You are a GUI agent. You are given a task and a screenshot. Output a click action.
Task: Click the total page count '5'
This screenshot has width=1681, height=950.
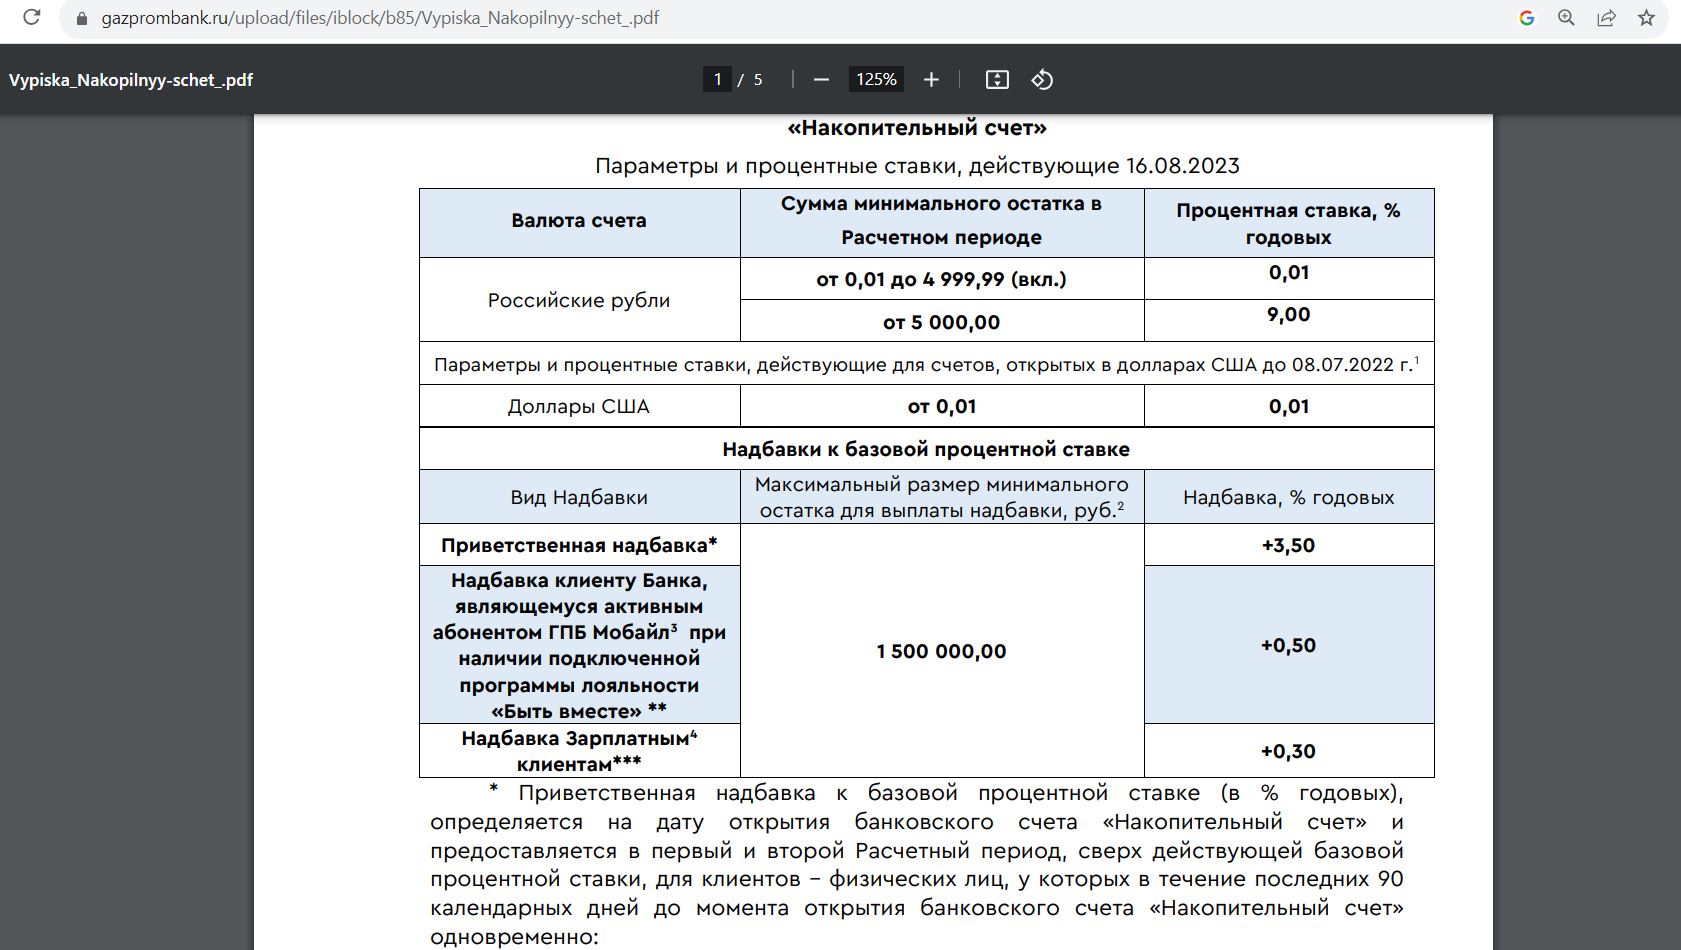pyautogui.click(x=758, y=80)
